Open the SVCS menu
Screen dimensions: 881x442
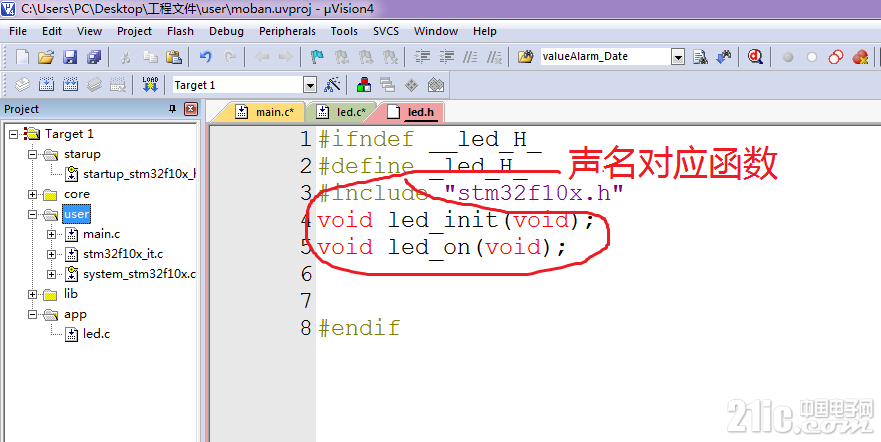(386, 31)
